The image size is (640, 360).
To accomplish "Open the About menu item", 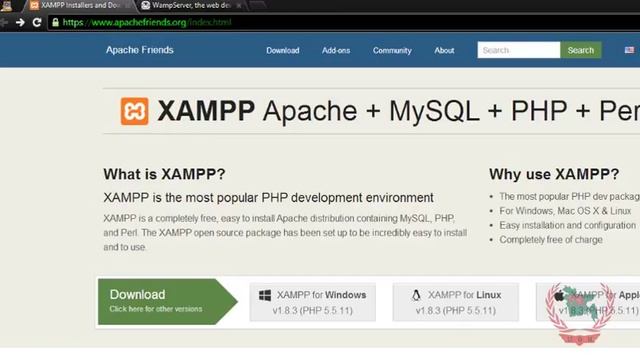I will pos(444,51).
